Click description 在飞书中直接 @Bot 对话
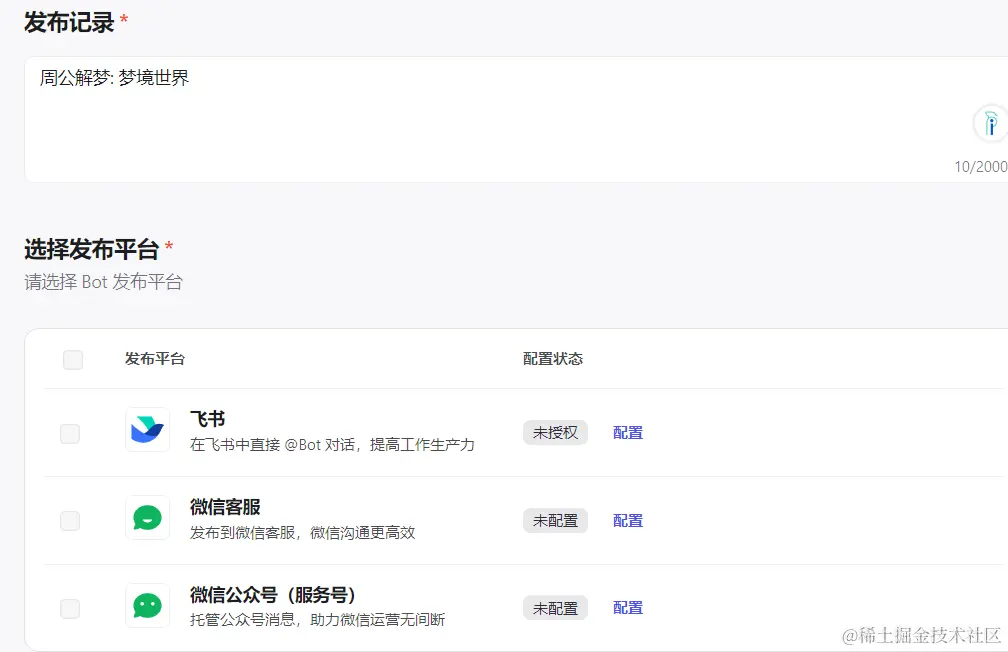This screenshot has width=1008, height=652. pos(332,445)
